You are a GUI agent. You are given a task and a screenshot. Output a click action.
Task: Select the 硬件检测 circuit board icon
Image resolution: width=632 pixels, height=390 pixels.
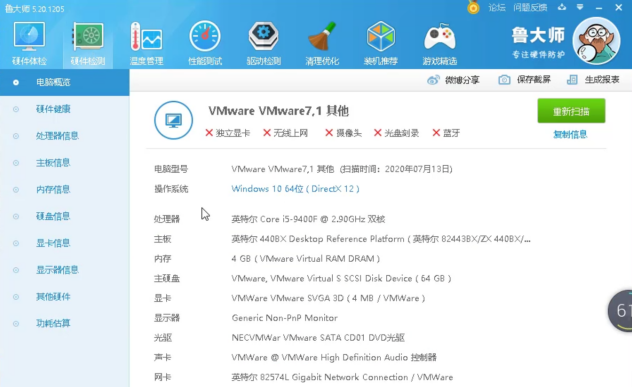pos(88,36)
